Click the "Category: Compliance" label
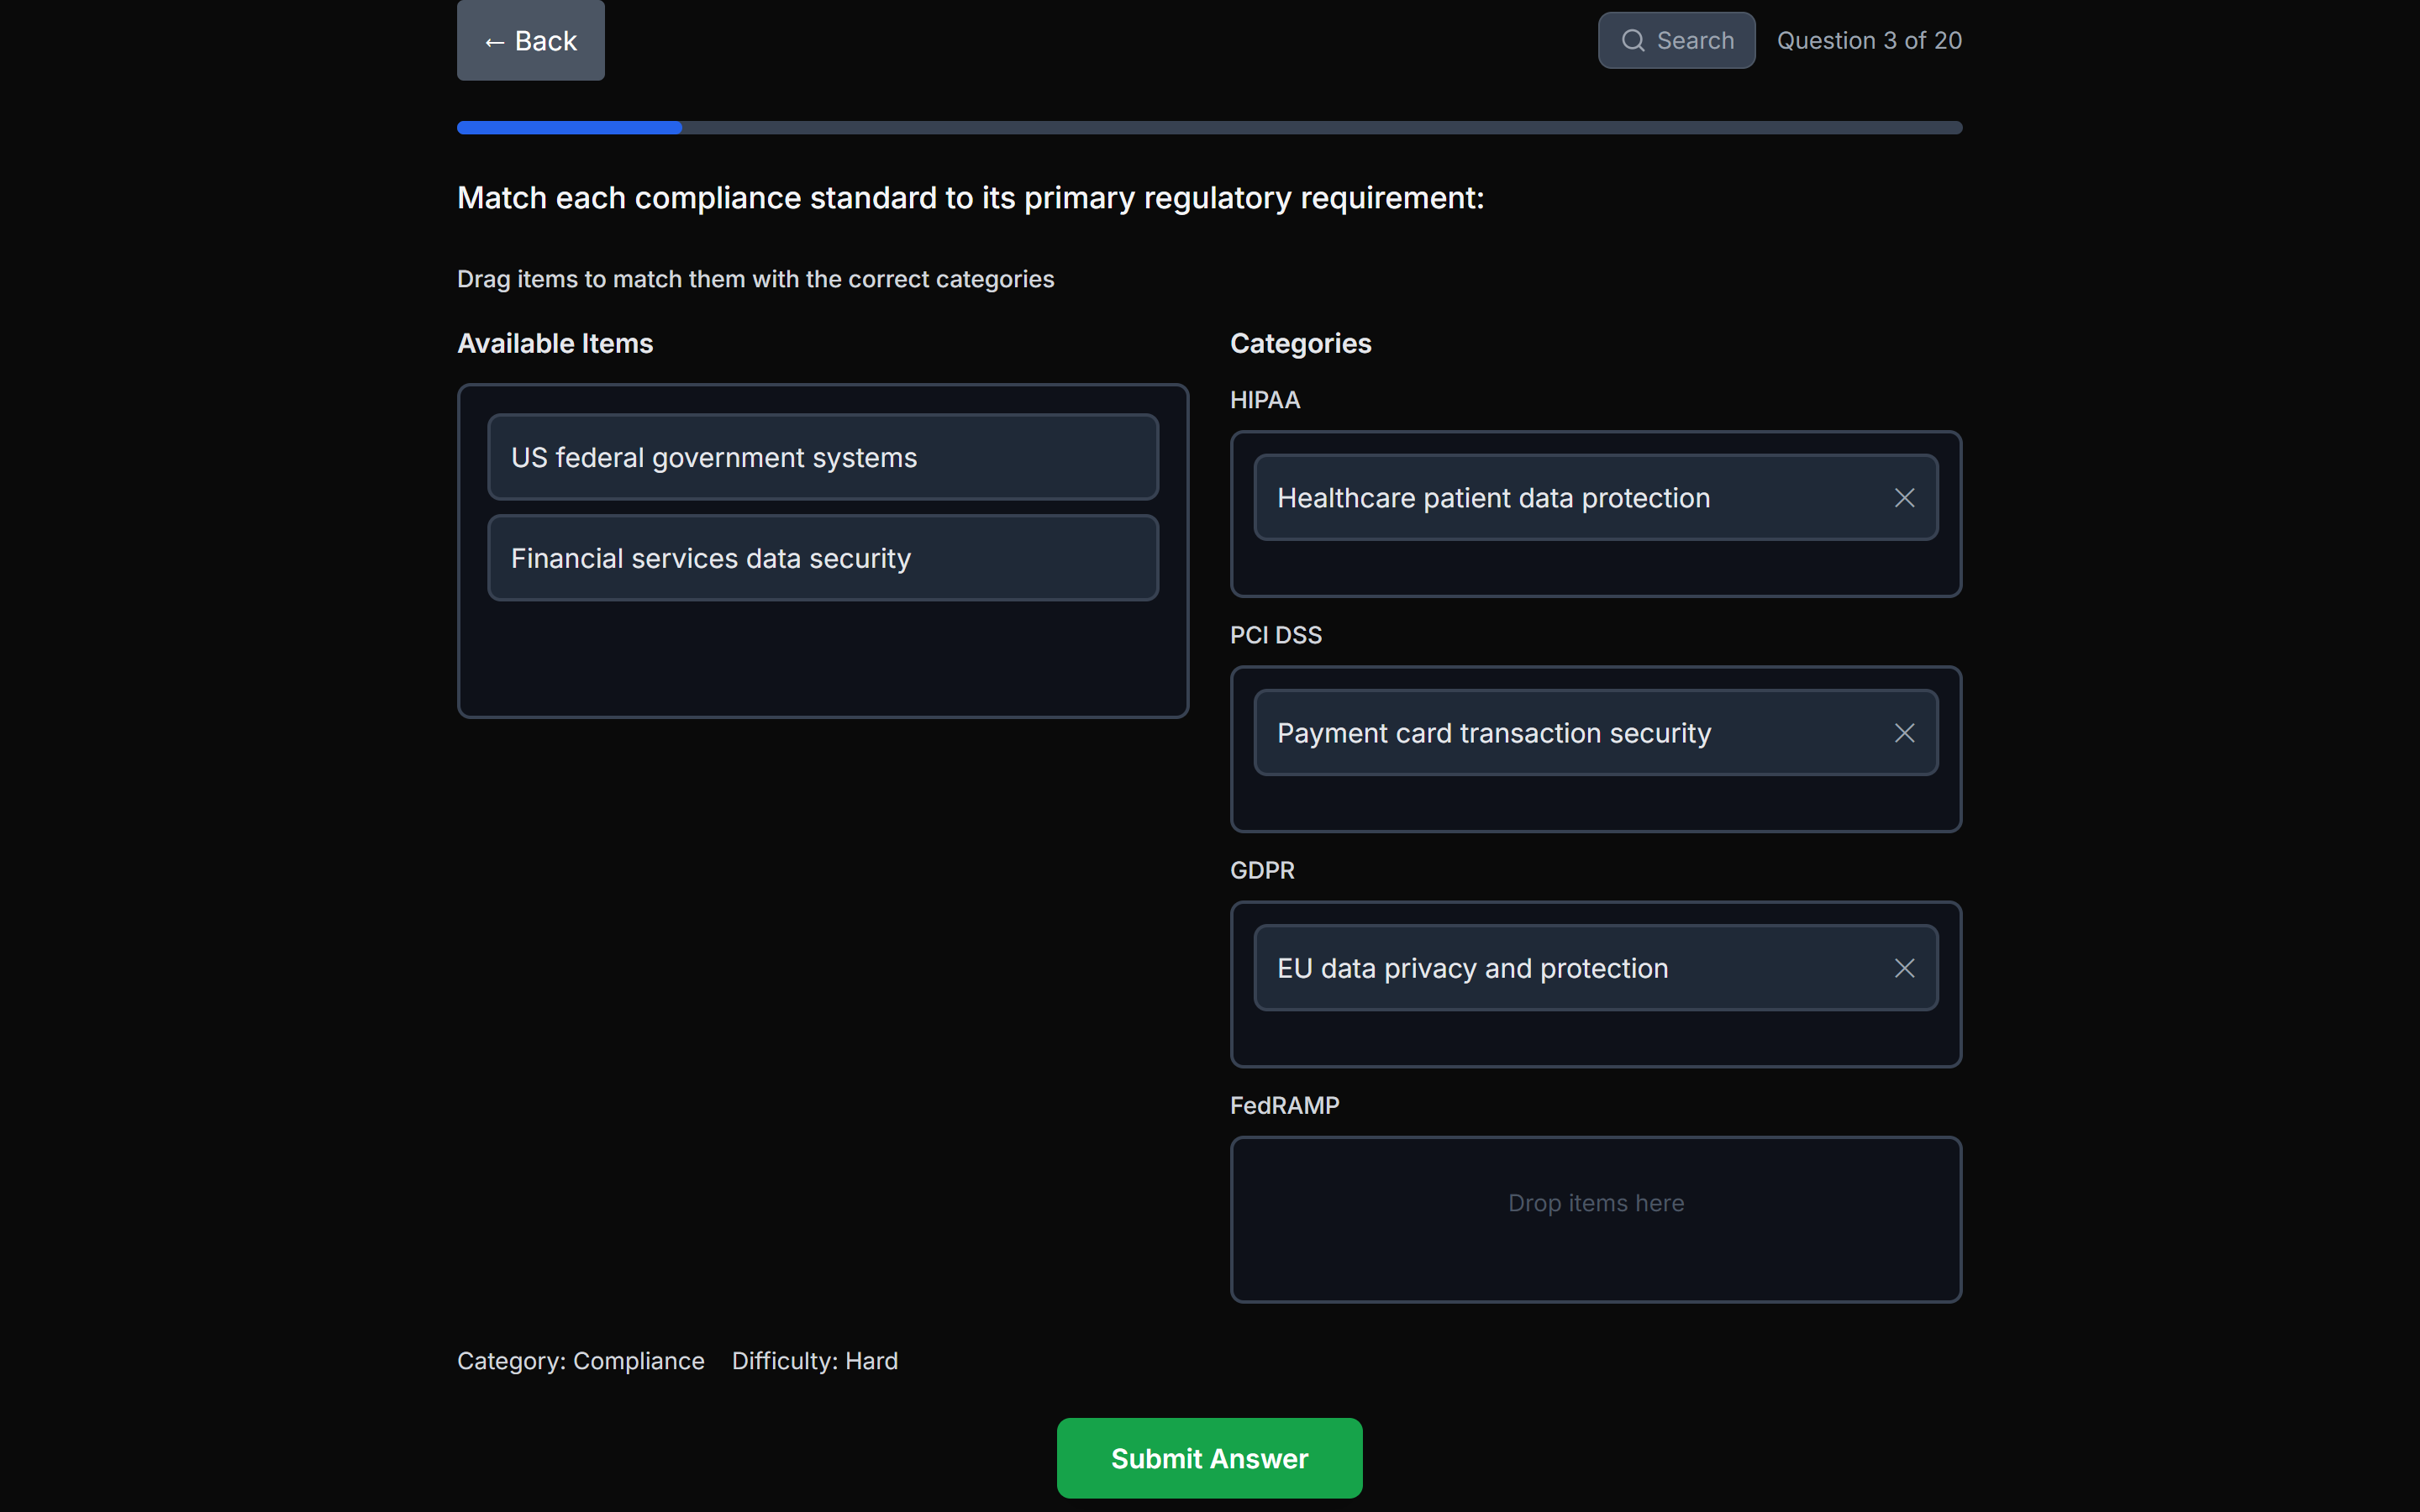This screenshot has height=1512, width=2420. click(x=580, y=1360)
